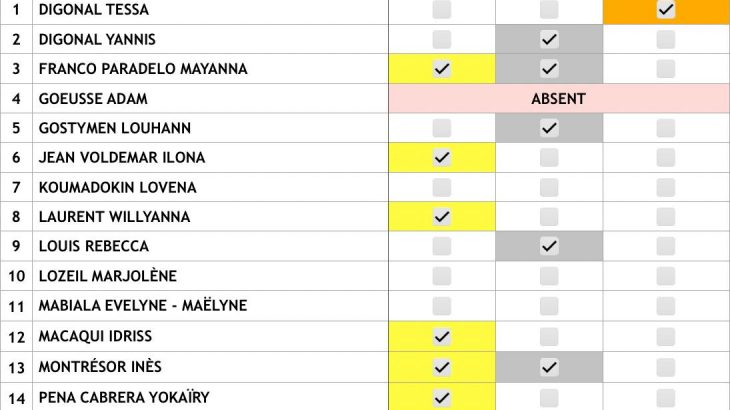Viewport: 730px width, 410px height.
Task: Click the row number 10 cell
Action: point(16,276)
